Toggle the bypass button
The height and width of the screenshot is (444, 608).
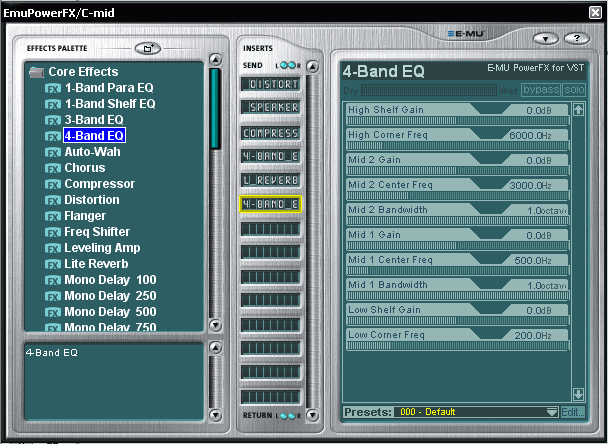541,90
